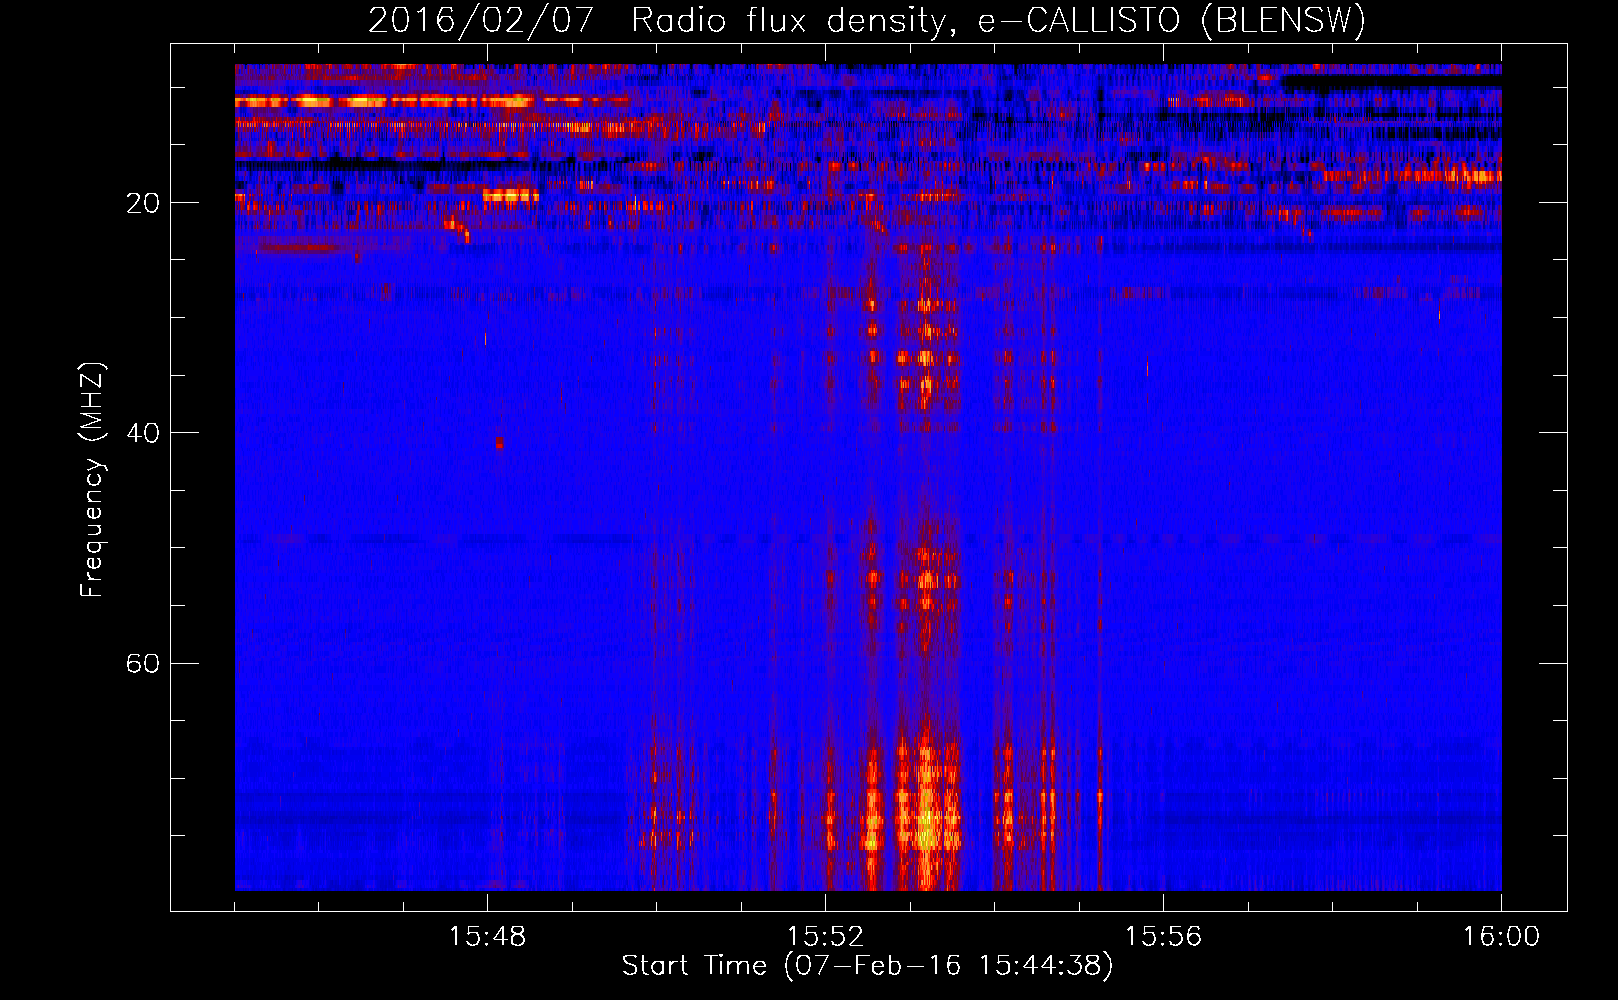Click the 15:56 time tick label
This screenshot has width=1618, height=1000.
click(1163, 937)
